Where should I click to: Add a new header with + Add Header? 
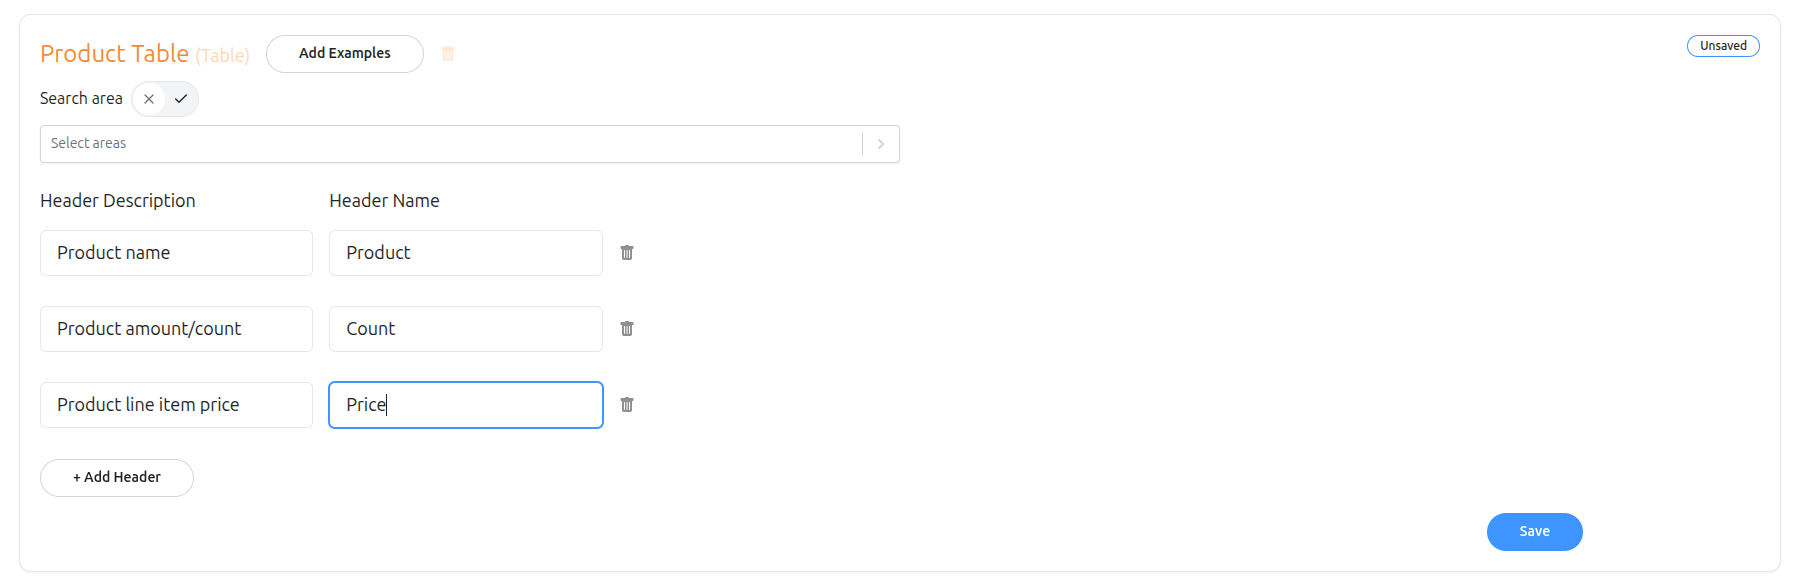click(x=117, y=478)
